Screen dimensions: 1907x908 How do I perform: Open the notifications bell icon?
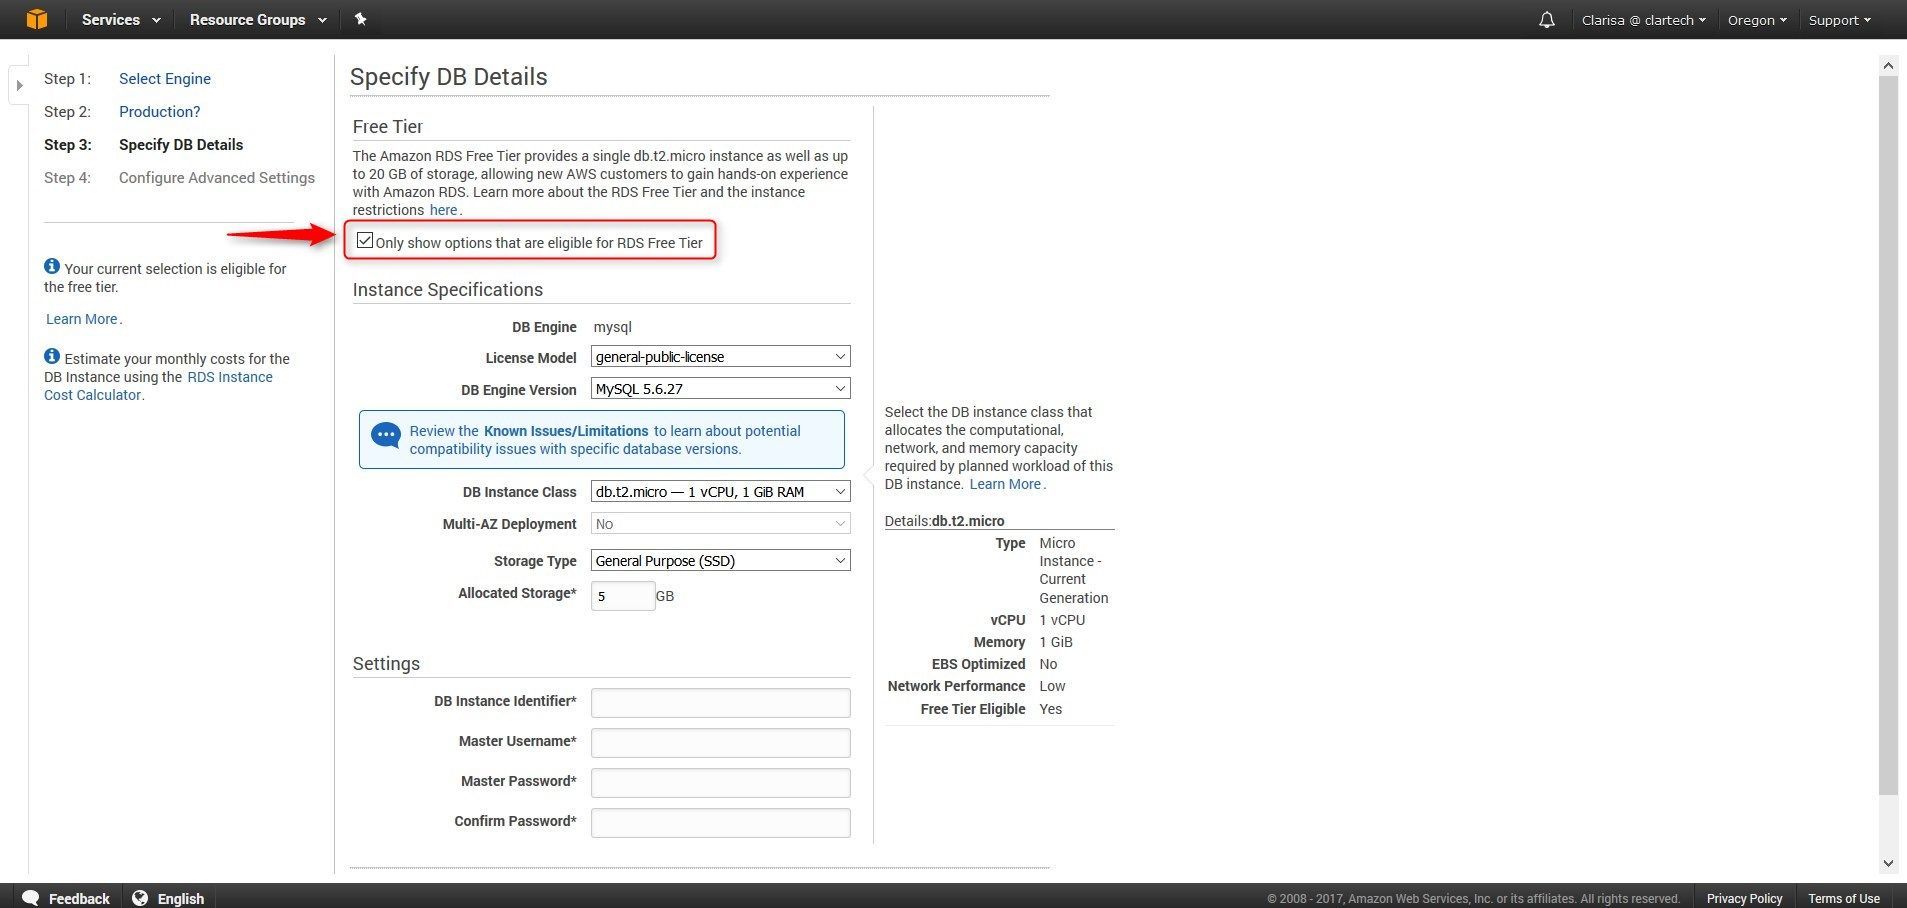[x=1547, y=20]
